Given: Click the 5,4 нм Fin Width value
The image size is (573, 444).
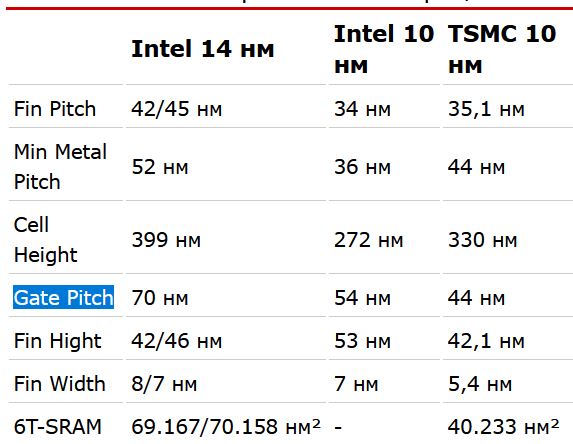Looking at the screenshot, I should pyautogui.click(x=480, y=384).
